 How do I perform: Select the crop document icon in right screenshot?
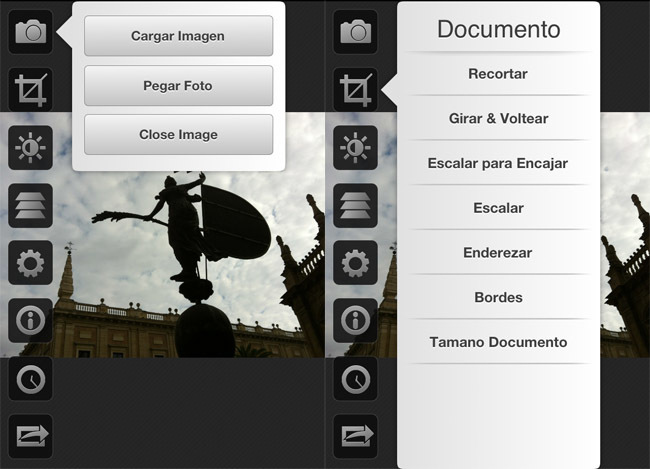click(x=355, y=90)
